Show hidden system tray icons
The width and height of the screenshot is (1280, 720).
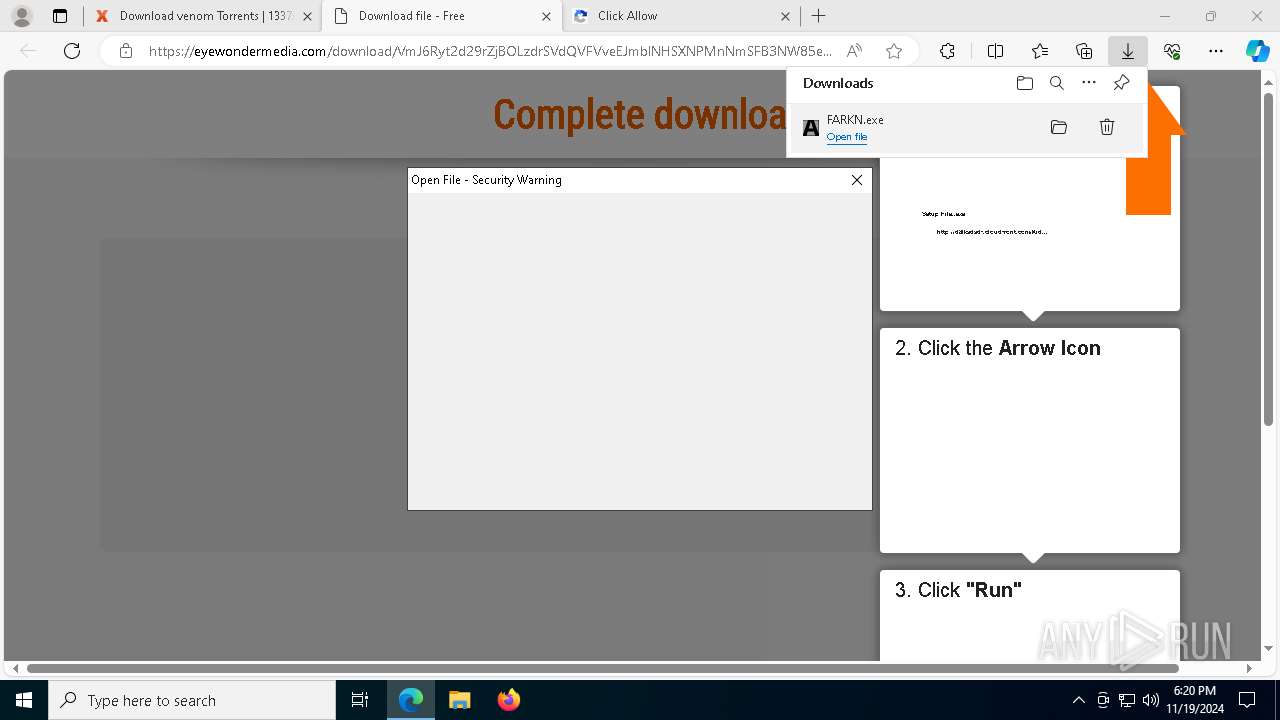tap(1078, 700)
